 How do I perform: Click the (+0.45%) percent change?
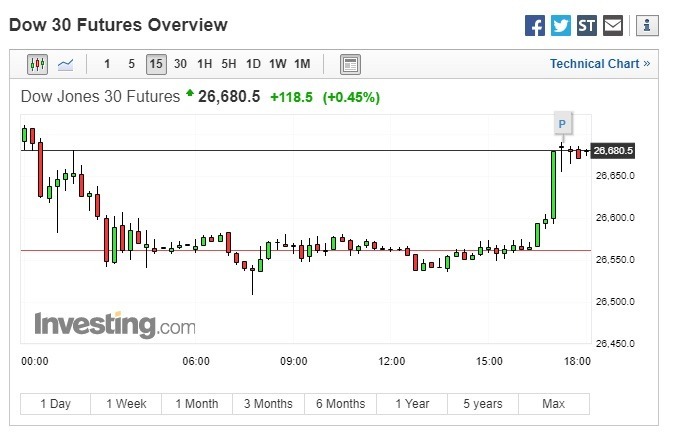[351, 97]
